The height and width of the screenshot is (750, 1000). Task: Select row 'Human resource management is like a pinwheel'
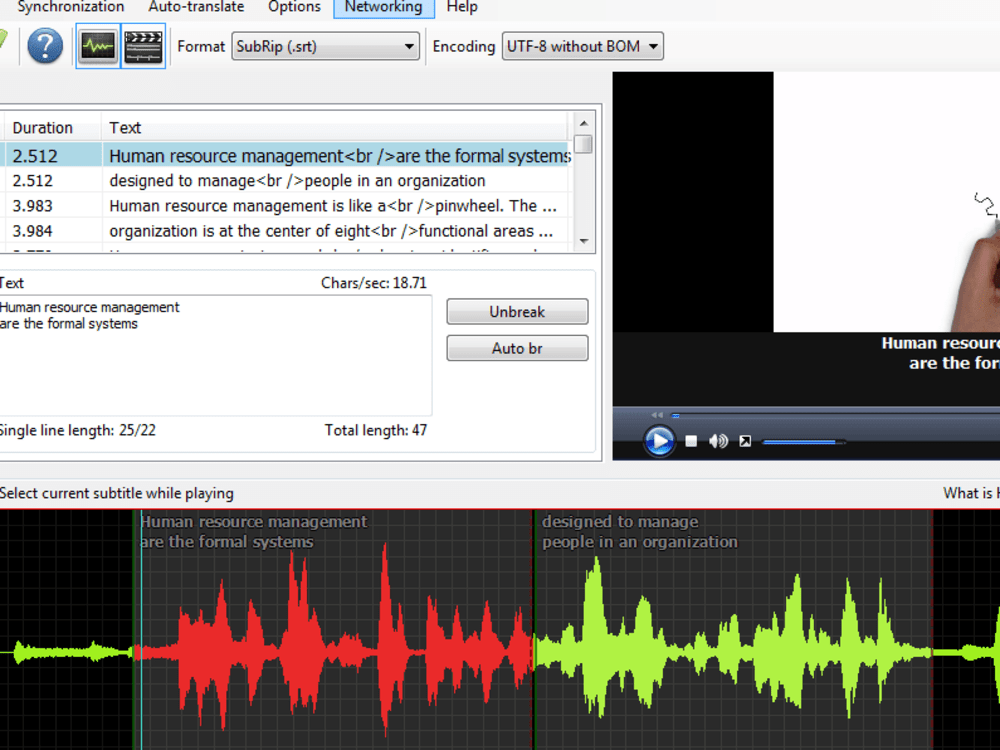pyautogui.click(x=284, y=206)
